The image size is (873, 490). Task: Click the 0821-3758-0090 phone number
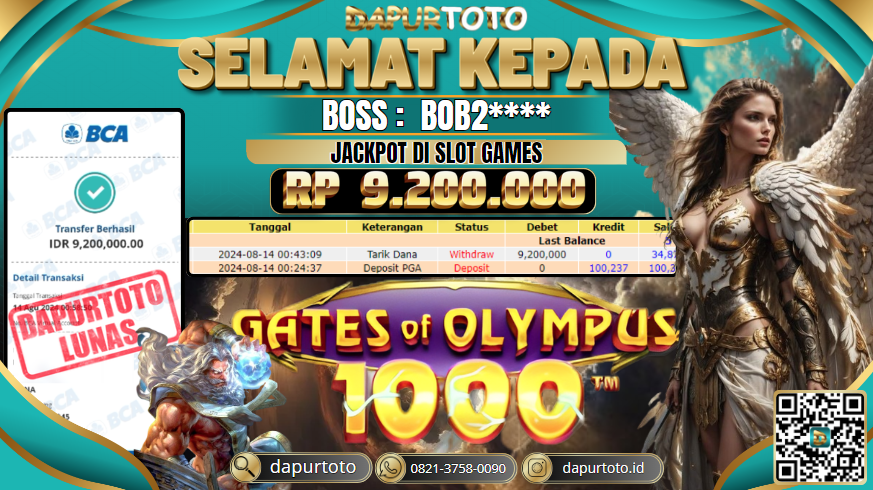(458, 469)
